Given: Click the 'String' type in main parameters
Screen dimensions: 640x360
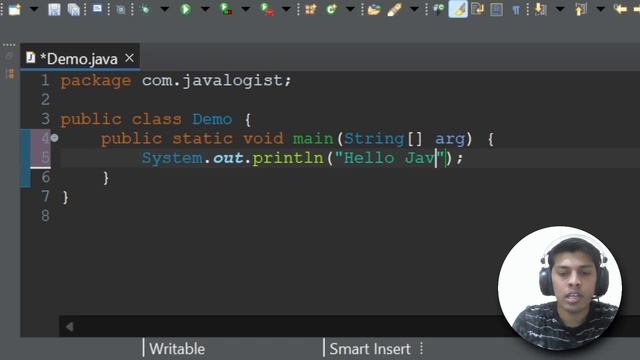Looking at the screenshot, I should pyautogui.click(x=374, y=139).
